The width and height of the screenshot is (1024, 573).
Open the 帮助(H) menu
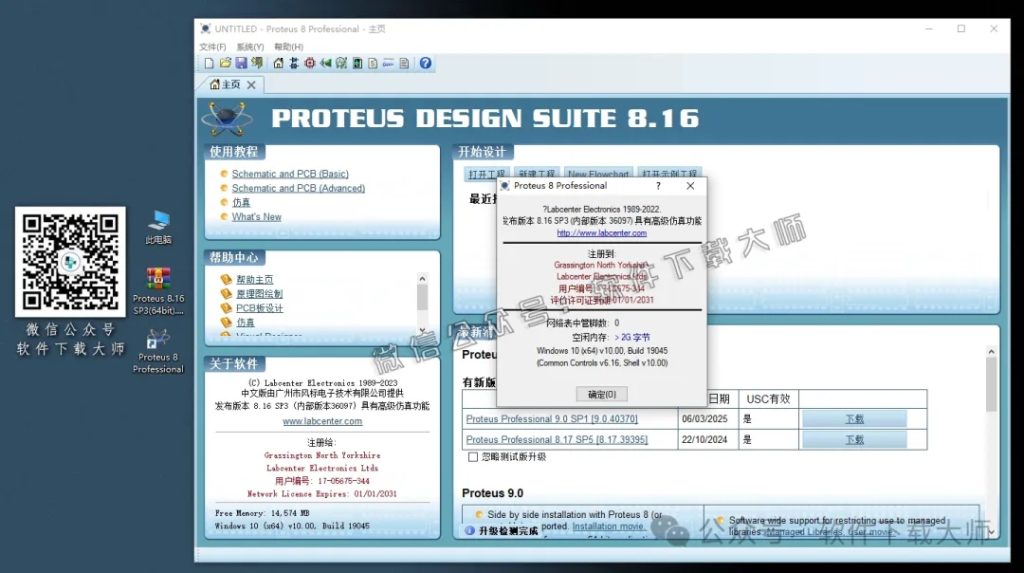click(289, 47)
